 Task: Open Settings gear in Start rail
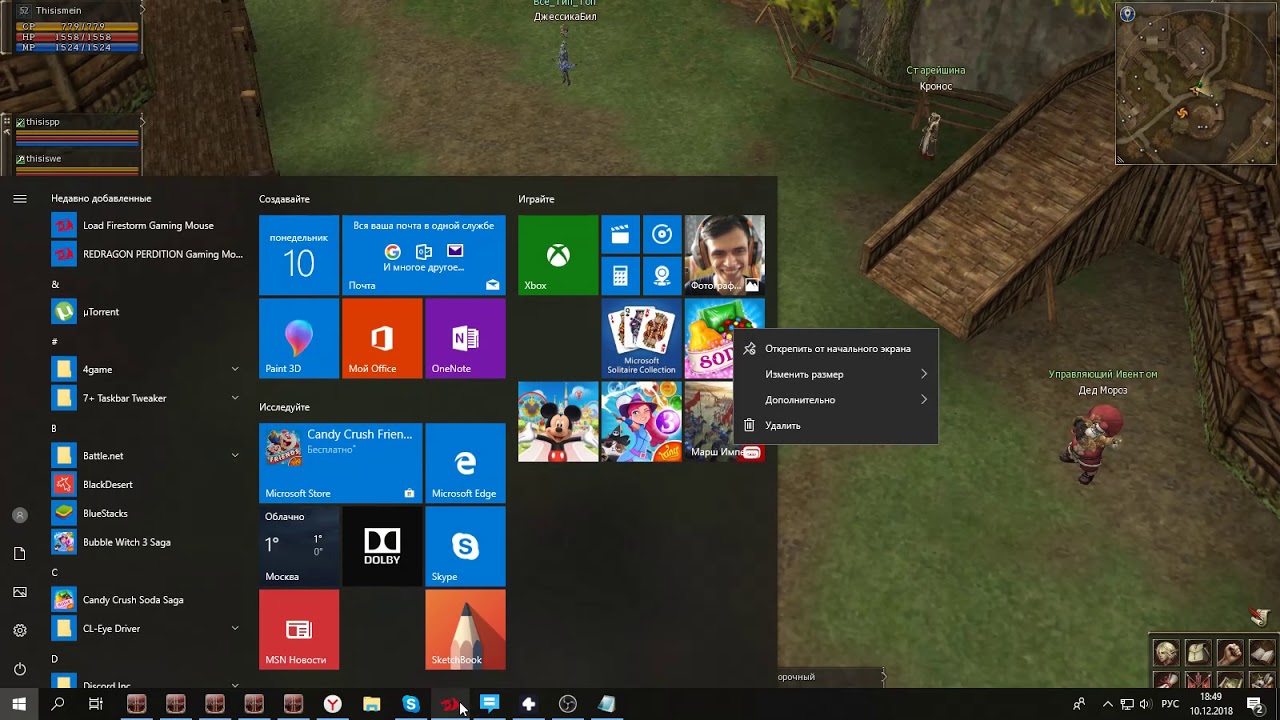coord(19,631)
